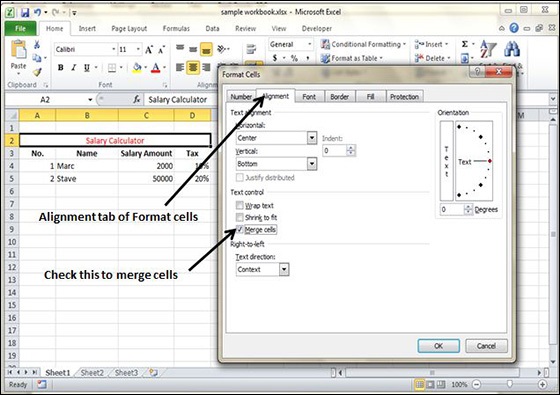Toggle the Wrap text checkbox
This screenshot has width=560, height=395.
(x=239, y=205)
